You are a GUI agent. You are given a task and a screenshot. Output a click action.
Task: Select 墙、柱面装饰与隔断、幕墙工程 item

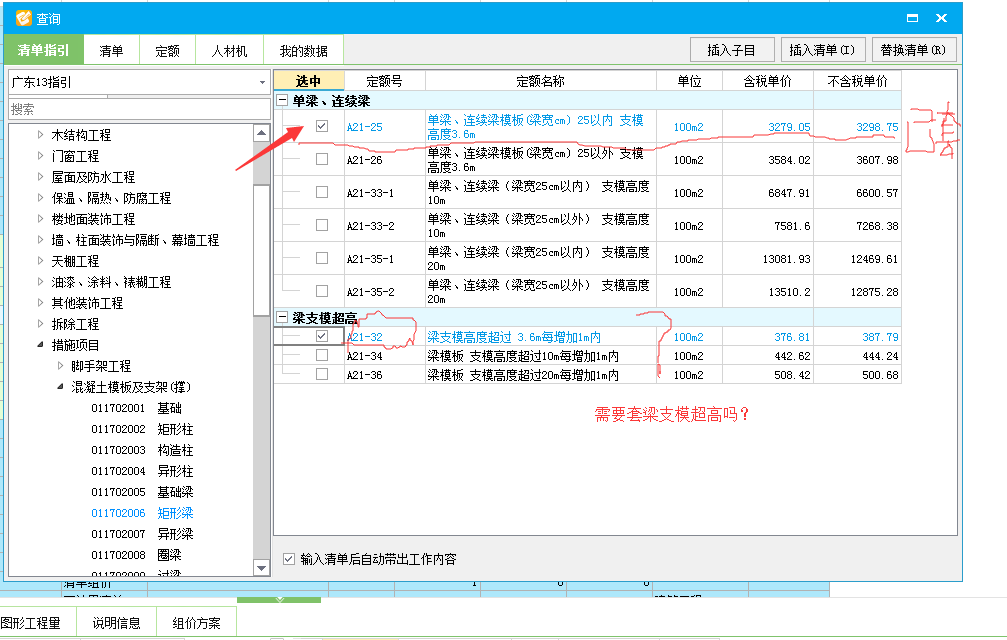coord(136,240)
